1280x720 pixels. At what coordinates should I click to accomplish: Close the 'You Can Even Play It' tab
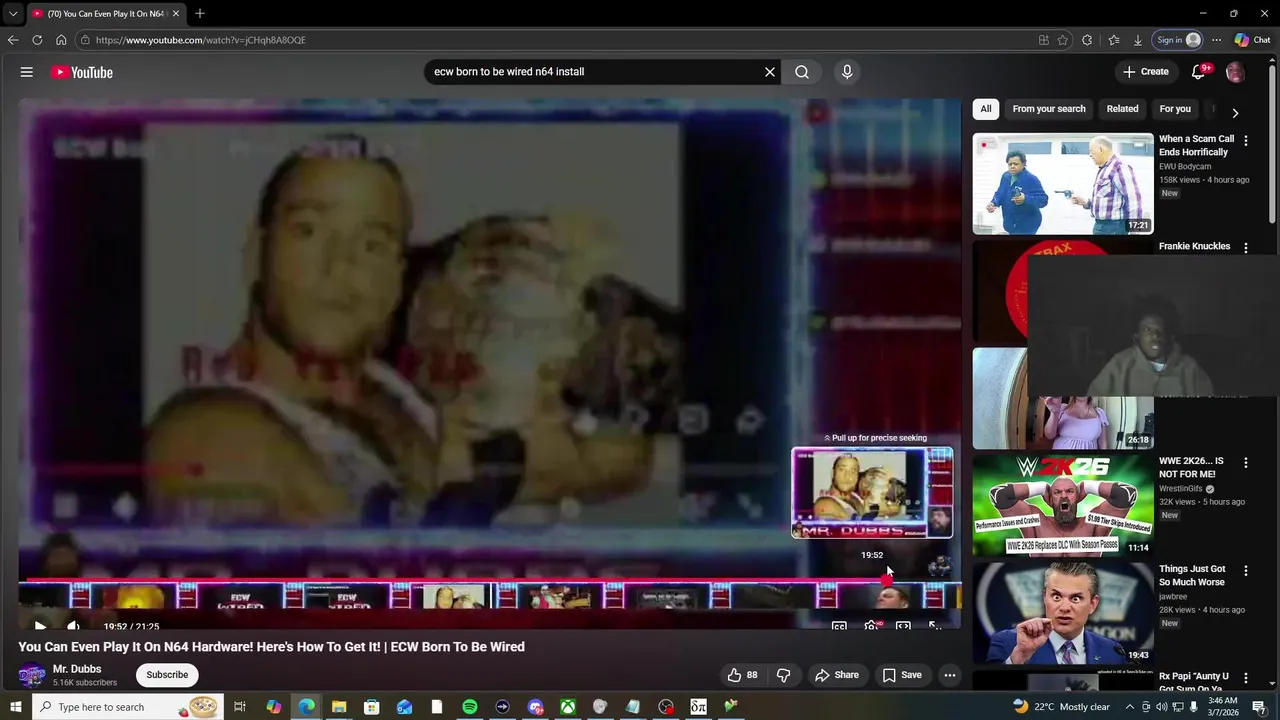click(x=175, y=14)
